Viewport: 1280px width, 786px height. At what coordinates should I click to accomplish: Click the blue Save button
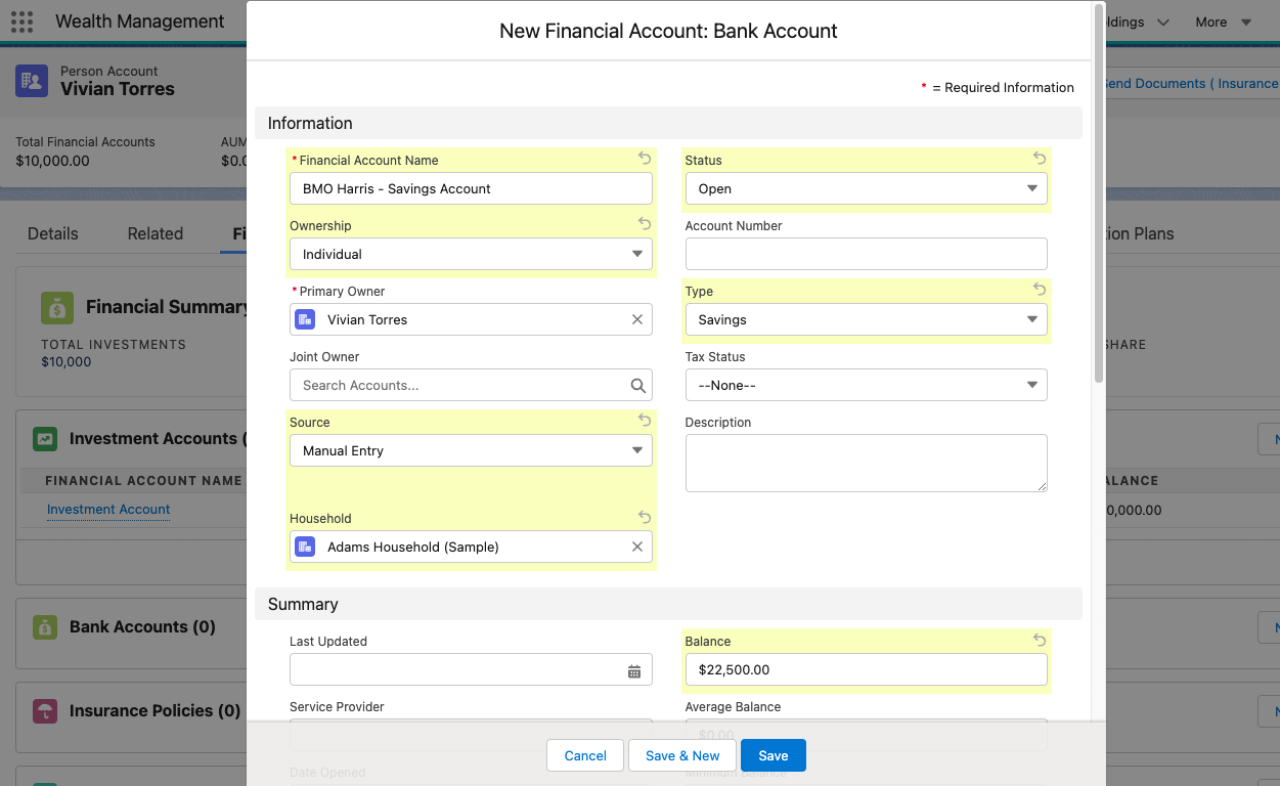(x=773, y=756)
